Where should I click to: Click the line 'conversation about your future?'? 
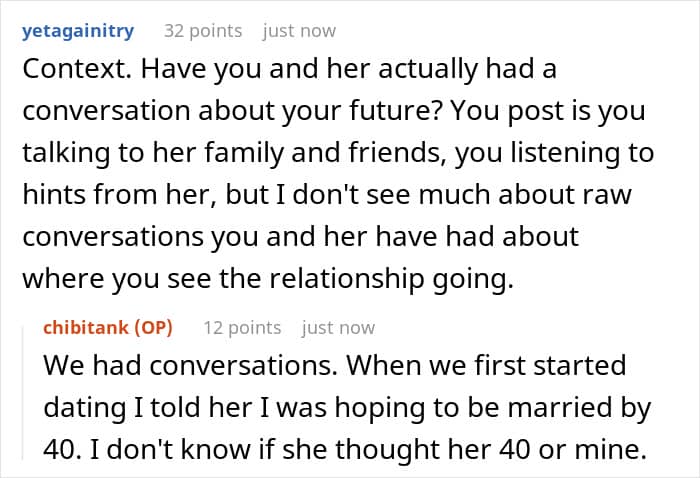[232, 111]
